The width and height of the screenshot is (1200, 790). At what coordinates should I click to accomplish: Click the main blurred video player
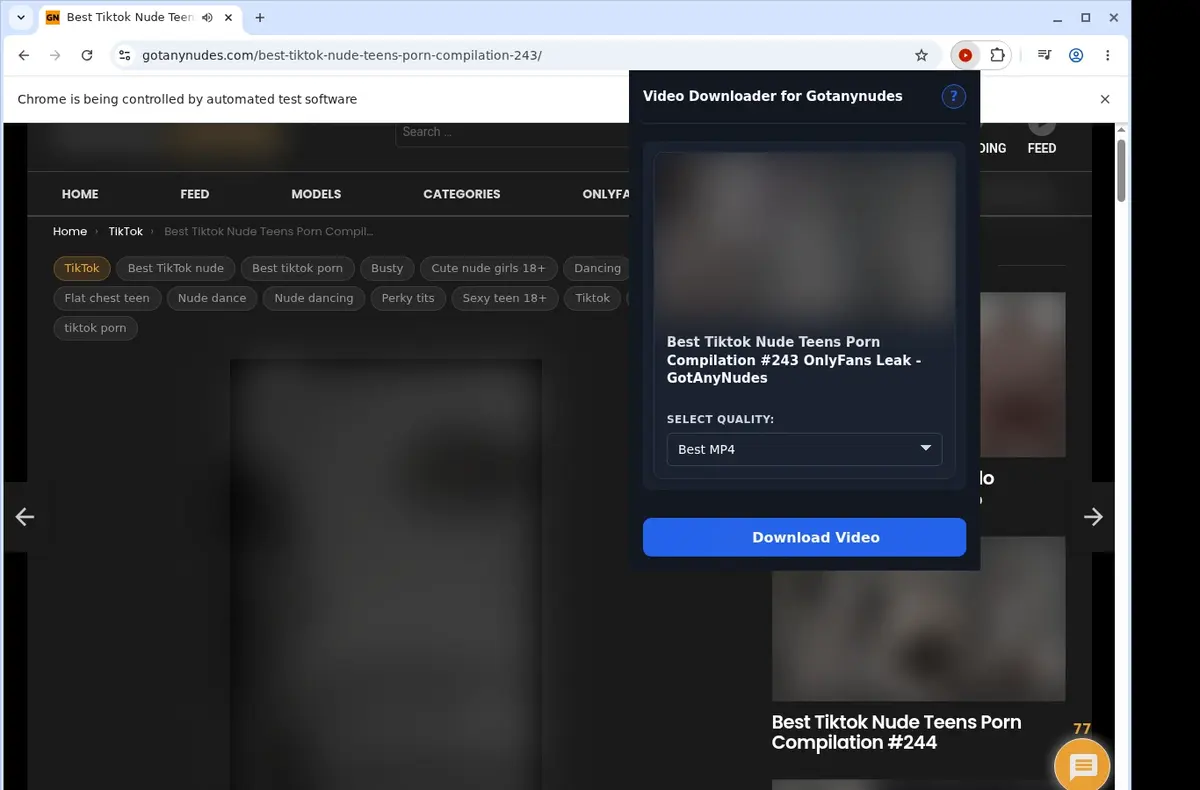pos(386,575)
